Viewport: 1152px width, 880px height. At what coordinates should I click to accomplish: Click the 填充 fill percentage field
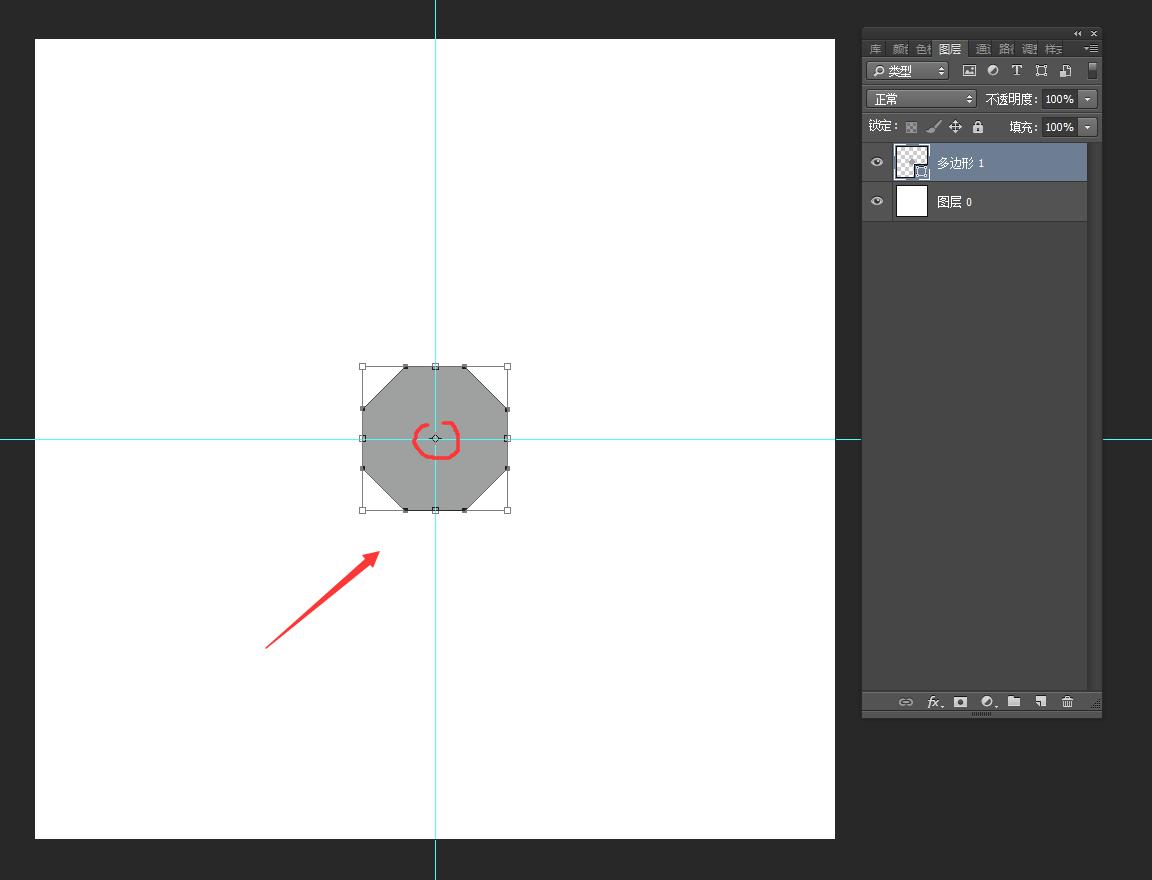point(1059,127)
